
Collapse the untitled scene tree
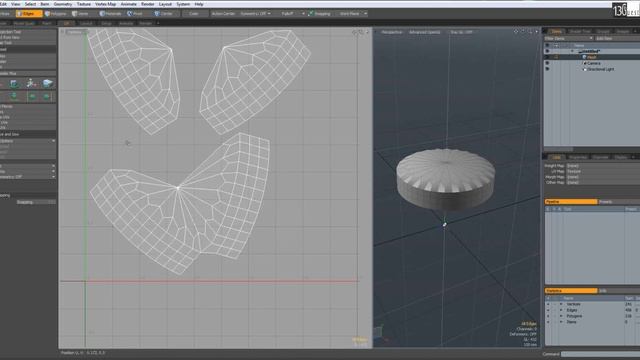coord(572,51)
